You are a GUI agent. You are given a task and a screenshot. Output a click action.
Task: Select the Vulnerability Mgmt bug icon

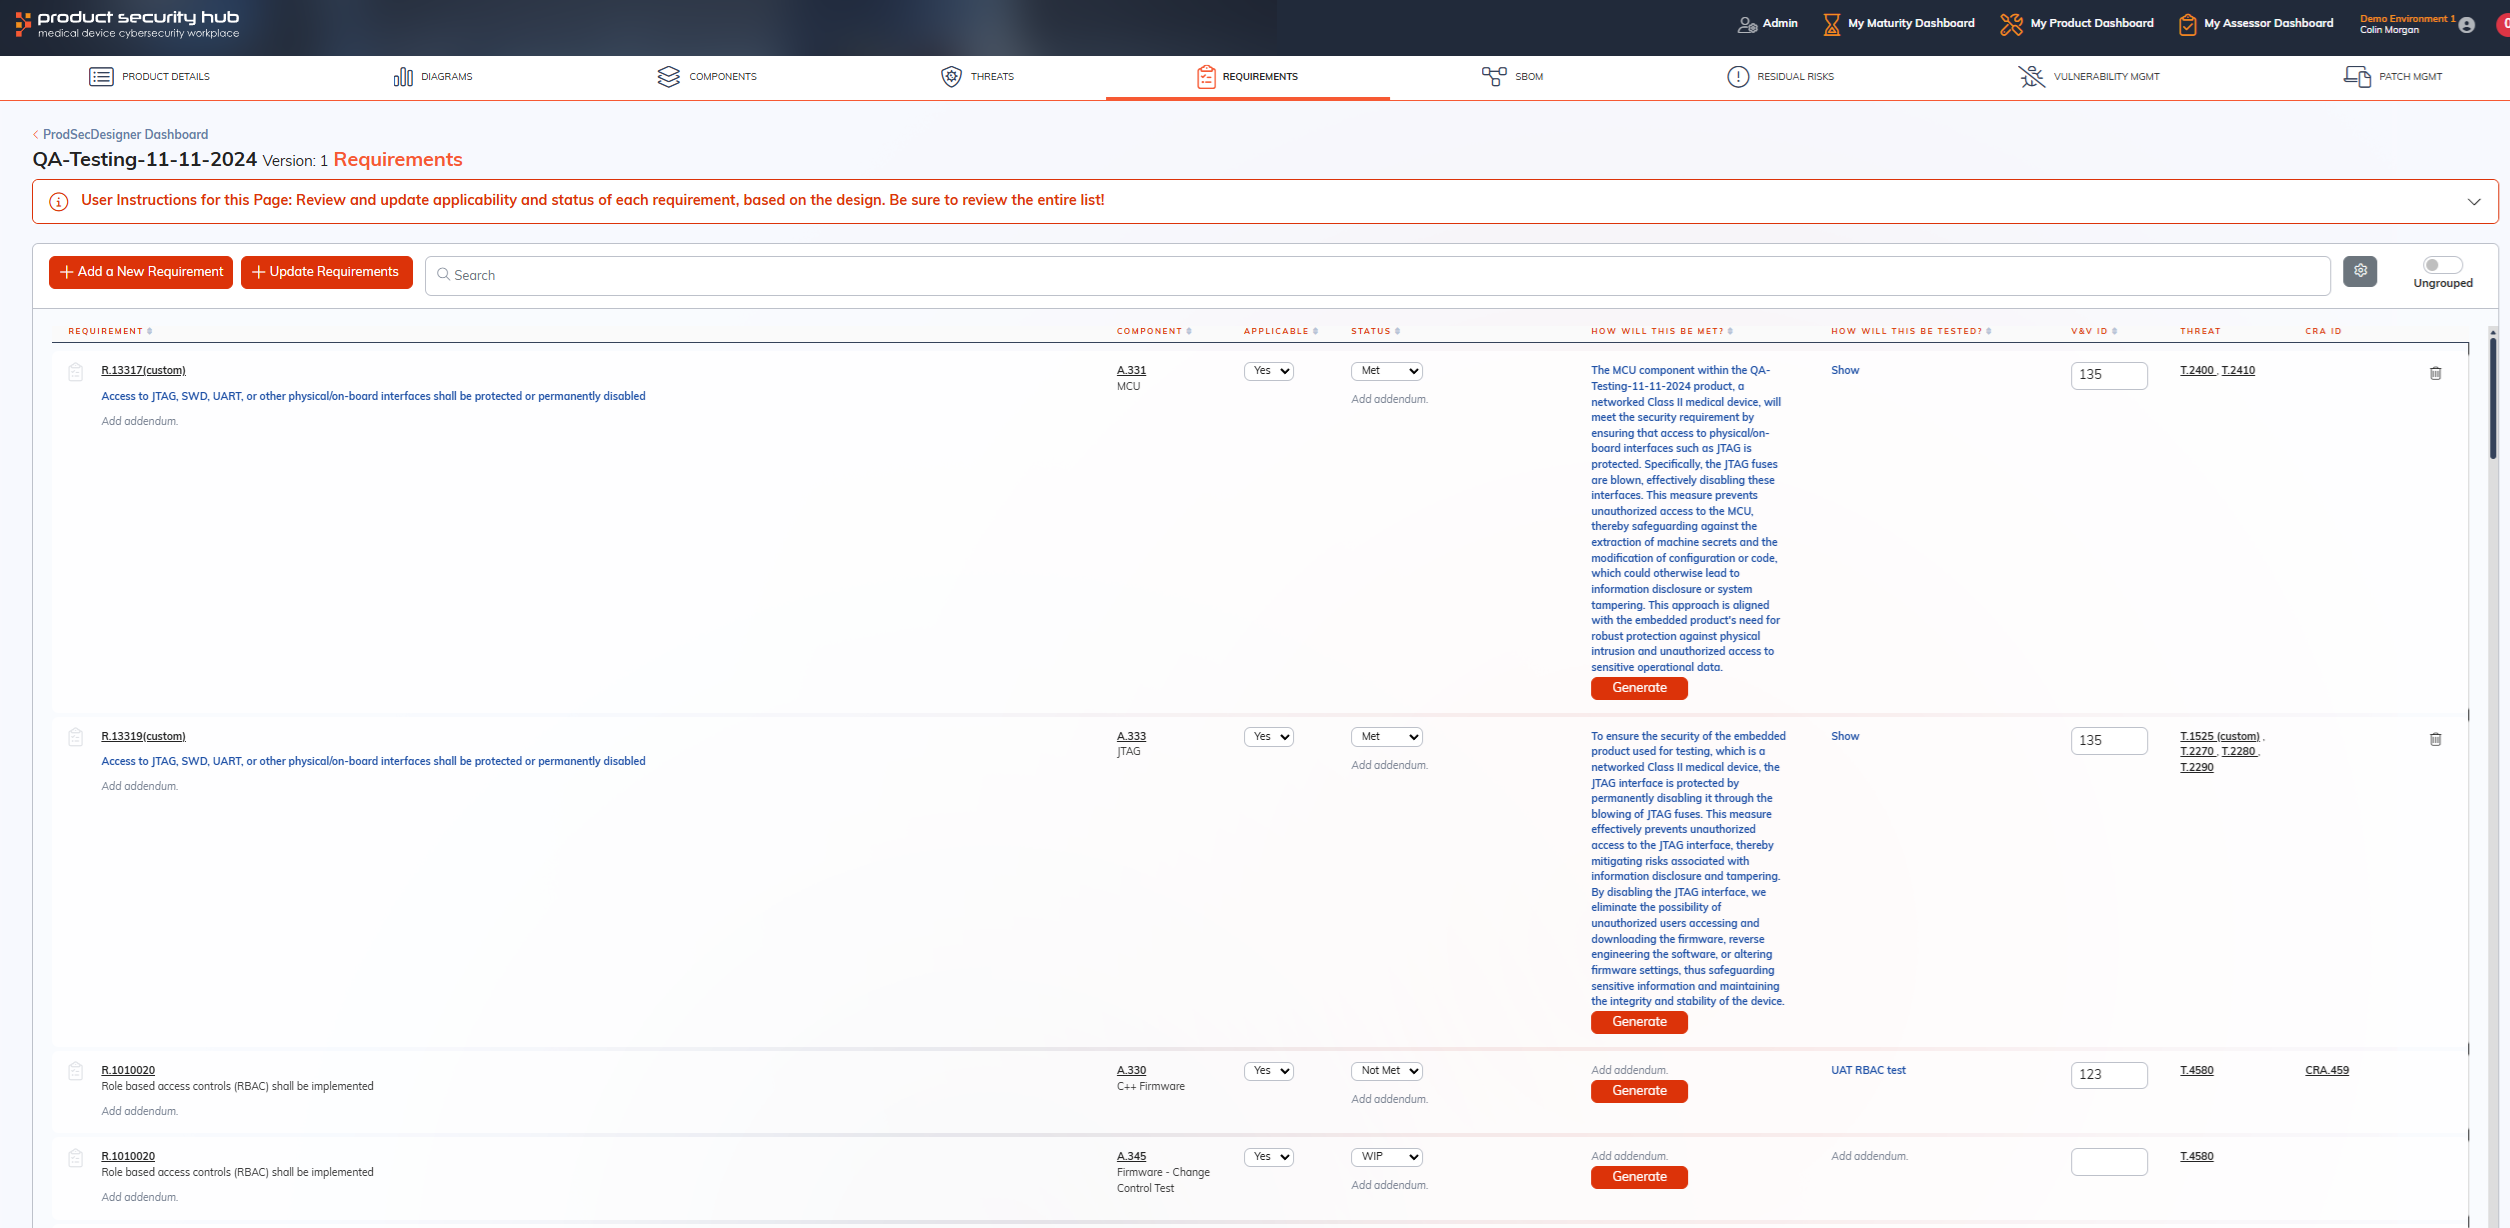coord(2032,75)
